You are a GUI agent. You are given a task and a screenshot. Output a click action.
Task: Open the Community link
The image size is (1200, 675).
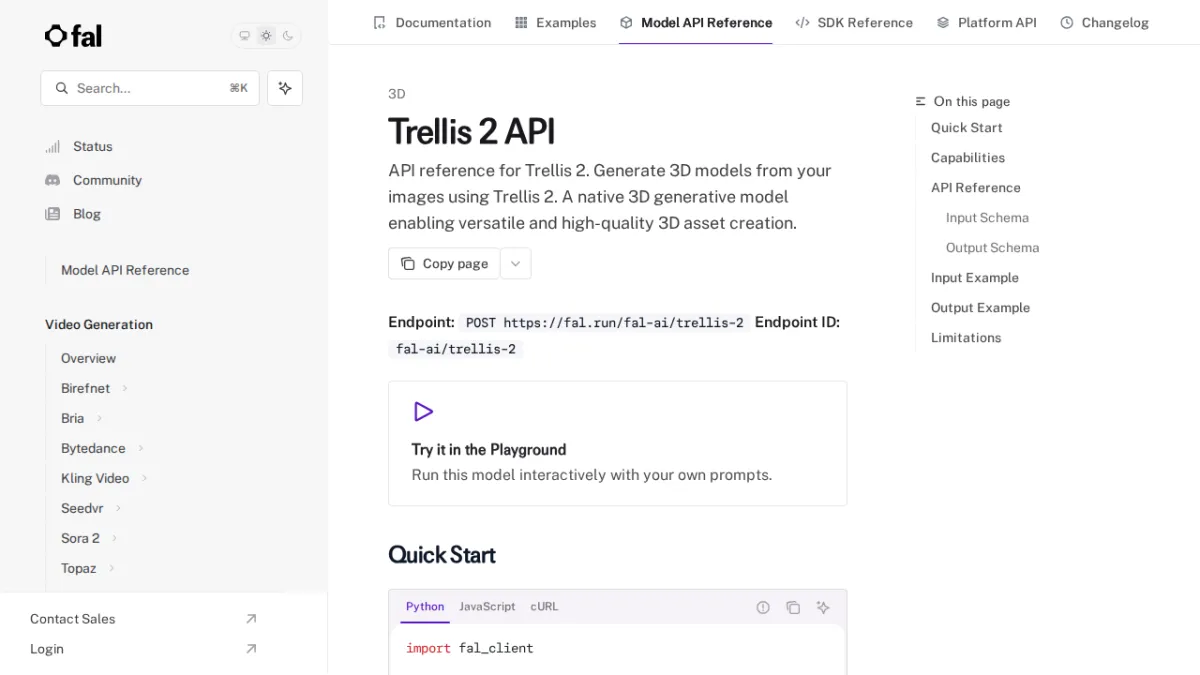(107, 180)
